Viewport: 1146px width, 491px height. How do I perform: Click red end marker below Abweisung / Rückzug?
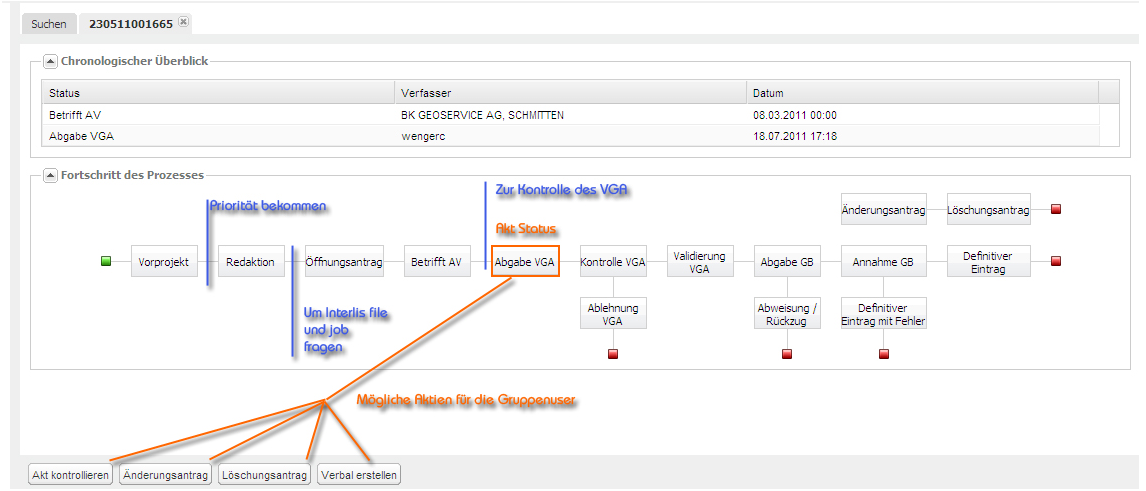tap(787, 354)
